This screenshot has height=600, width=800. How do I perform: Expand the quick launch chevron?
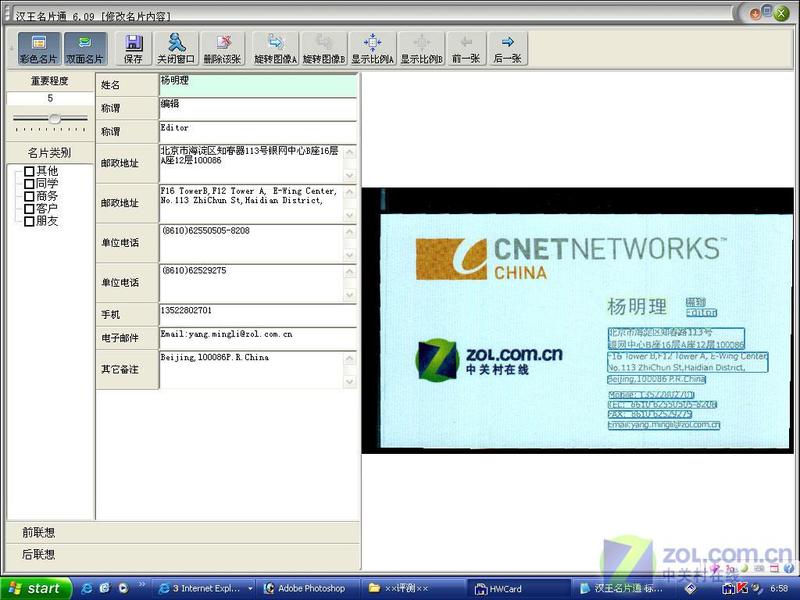142,585
